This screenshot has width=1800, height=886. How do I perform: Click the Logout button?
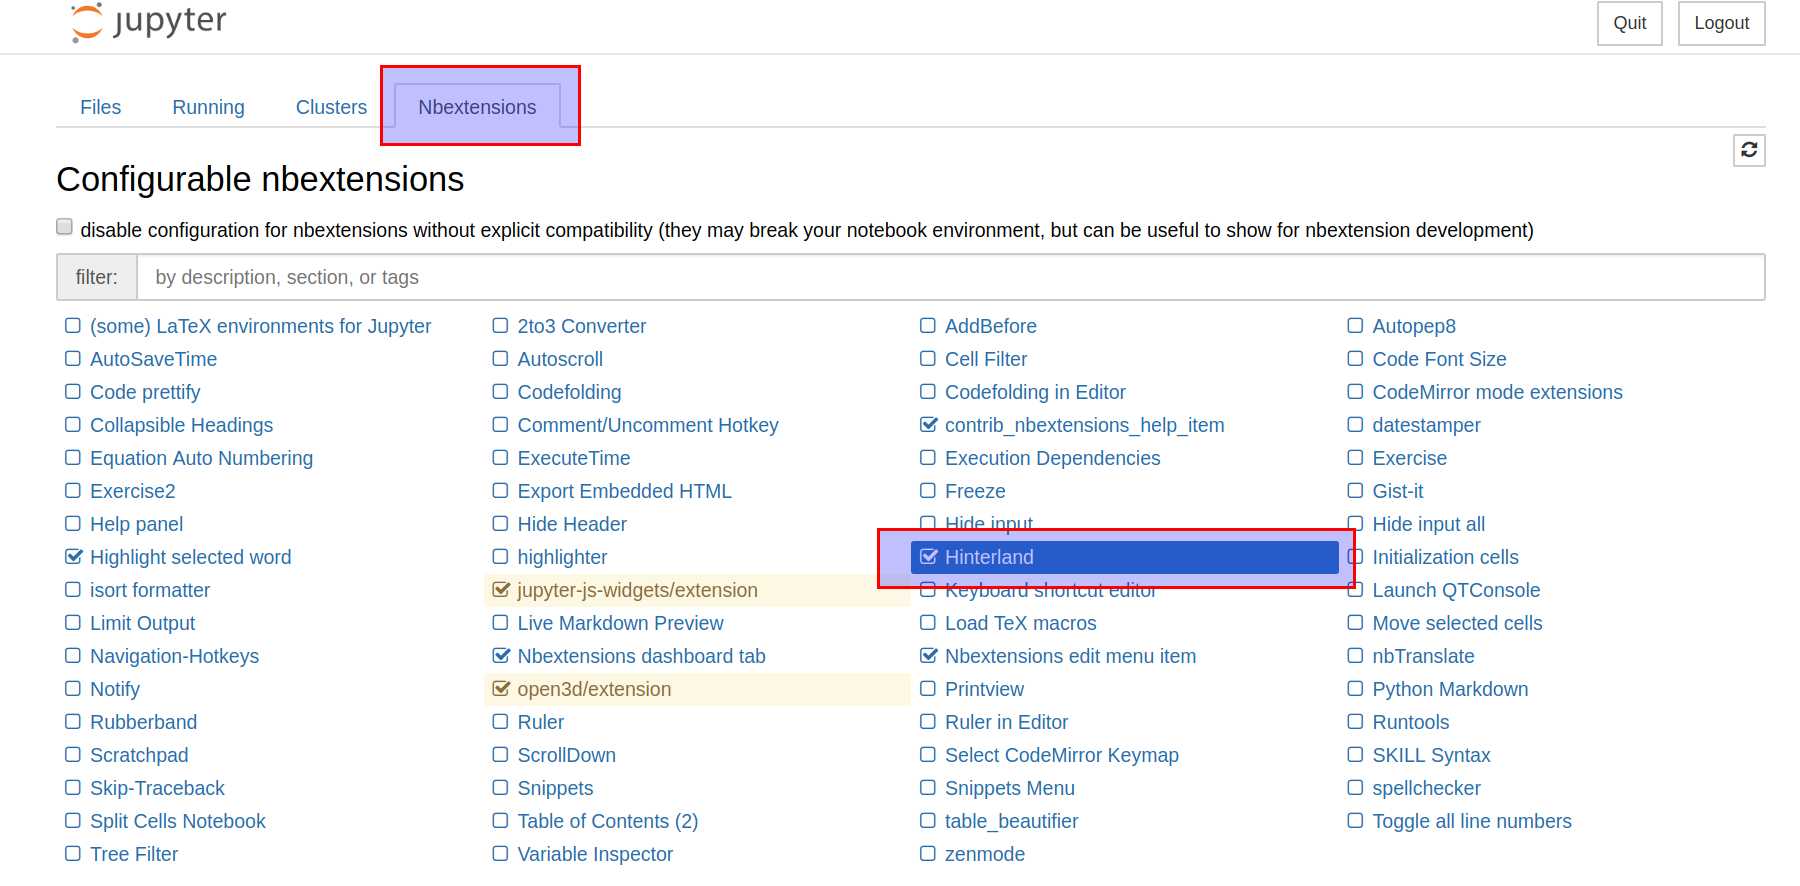(1722, 23)
